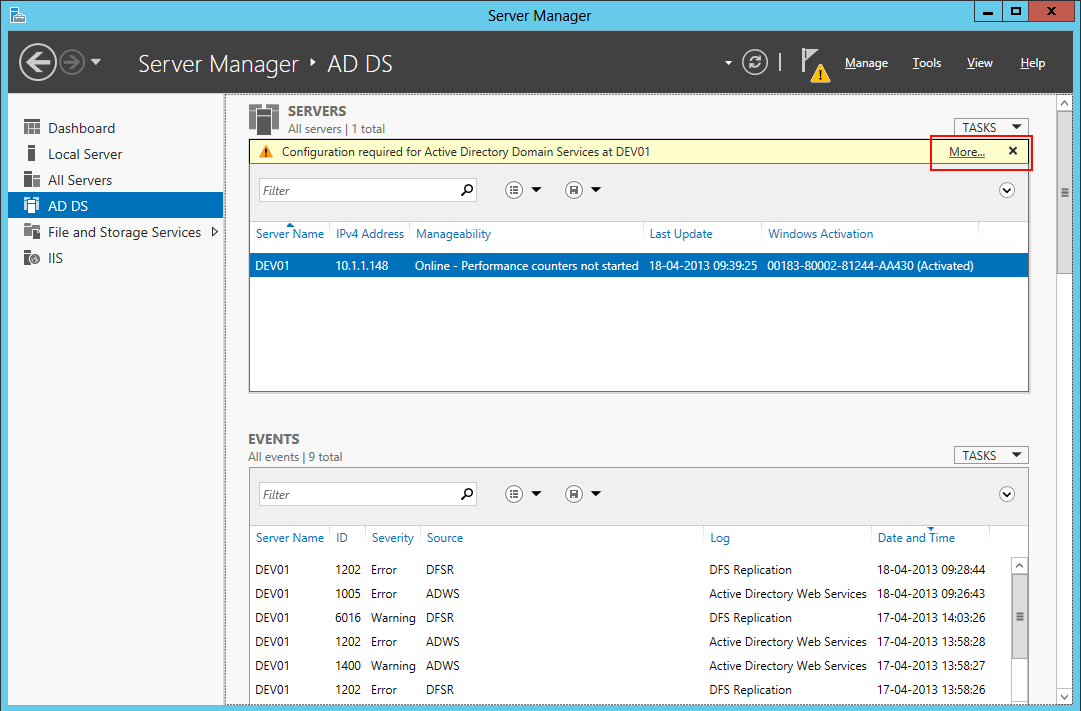Click the search magnifier in Servers filter
Viewport: 1081px width, 711px height.
[x=466, y=190]
